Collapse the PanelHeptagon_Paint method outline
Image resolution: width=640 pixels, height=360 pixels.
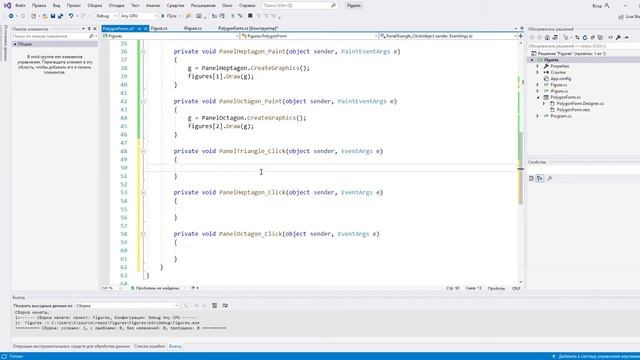(x=143, y=51)
